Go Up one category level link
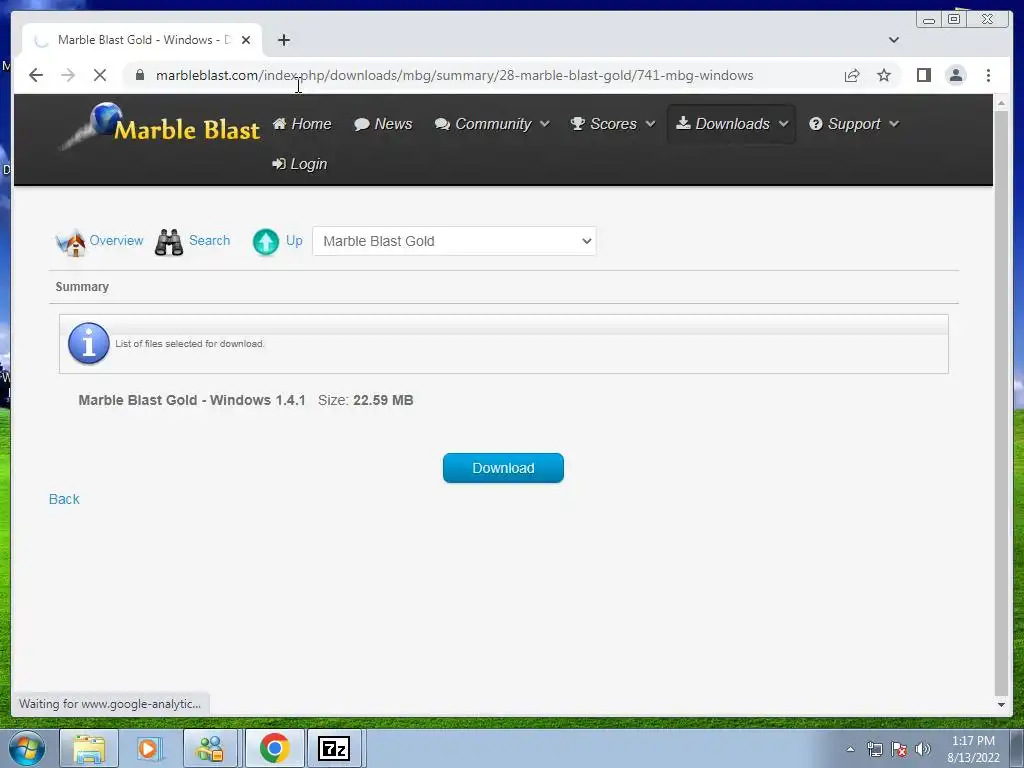1024x768 pixels. coord(294,240)
